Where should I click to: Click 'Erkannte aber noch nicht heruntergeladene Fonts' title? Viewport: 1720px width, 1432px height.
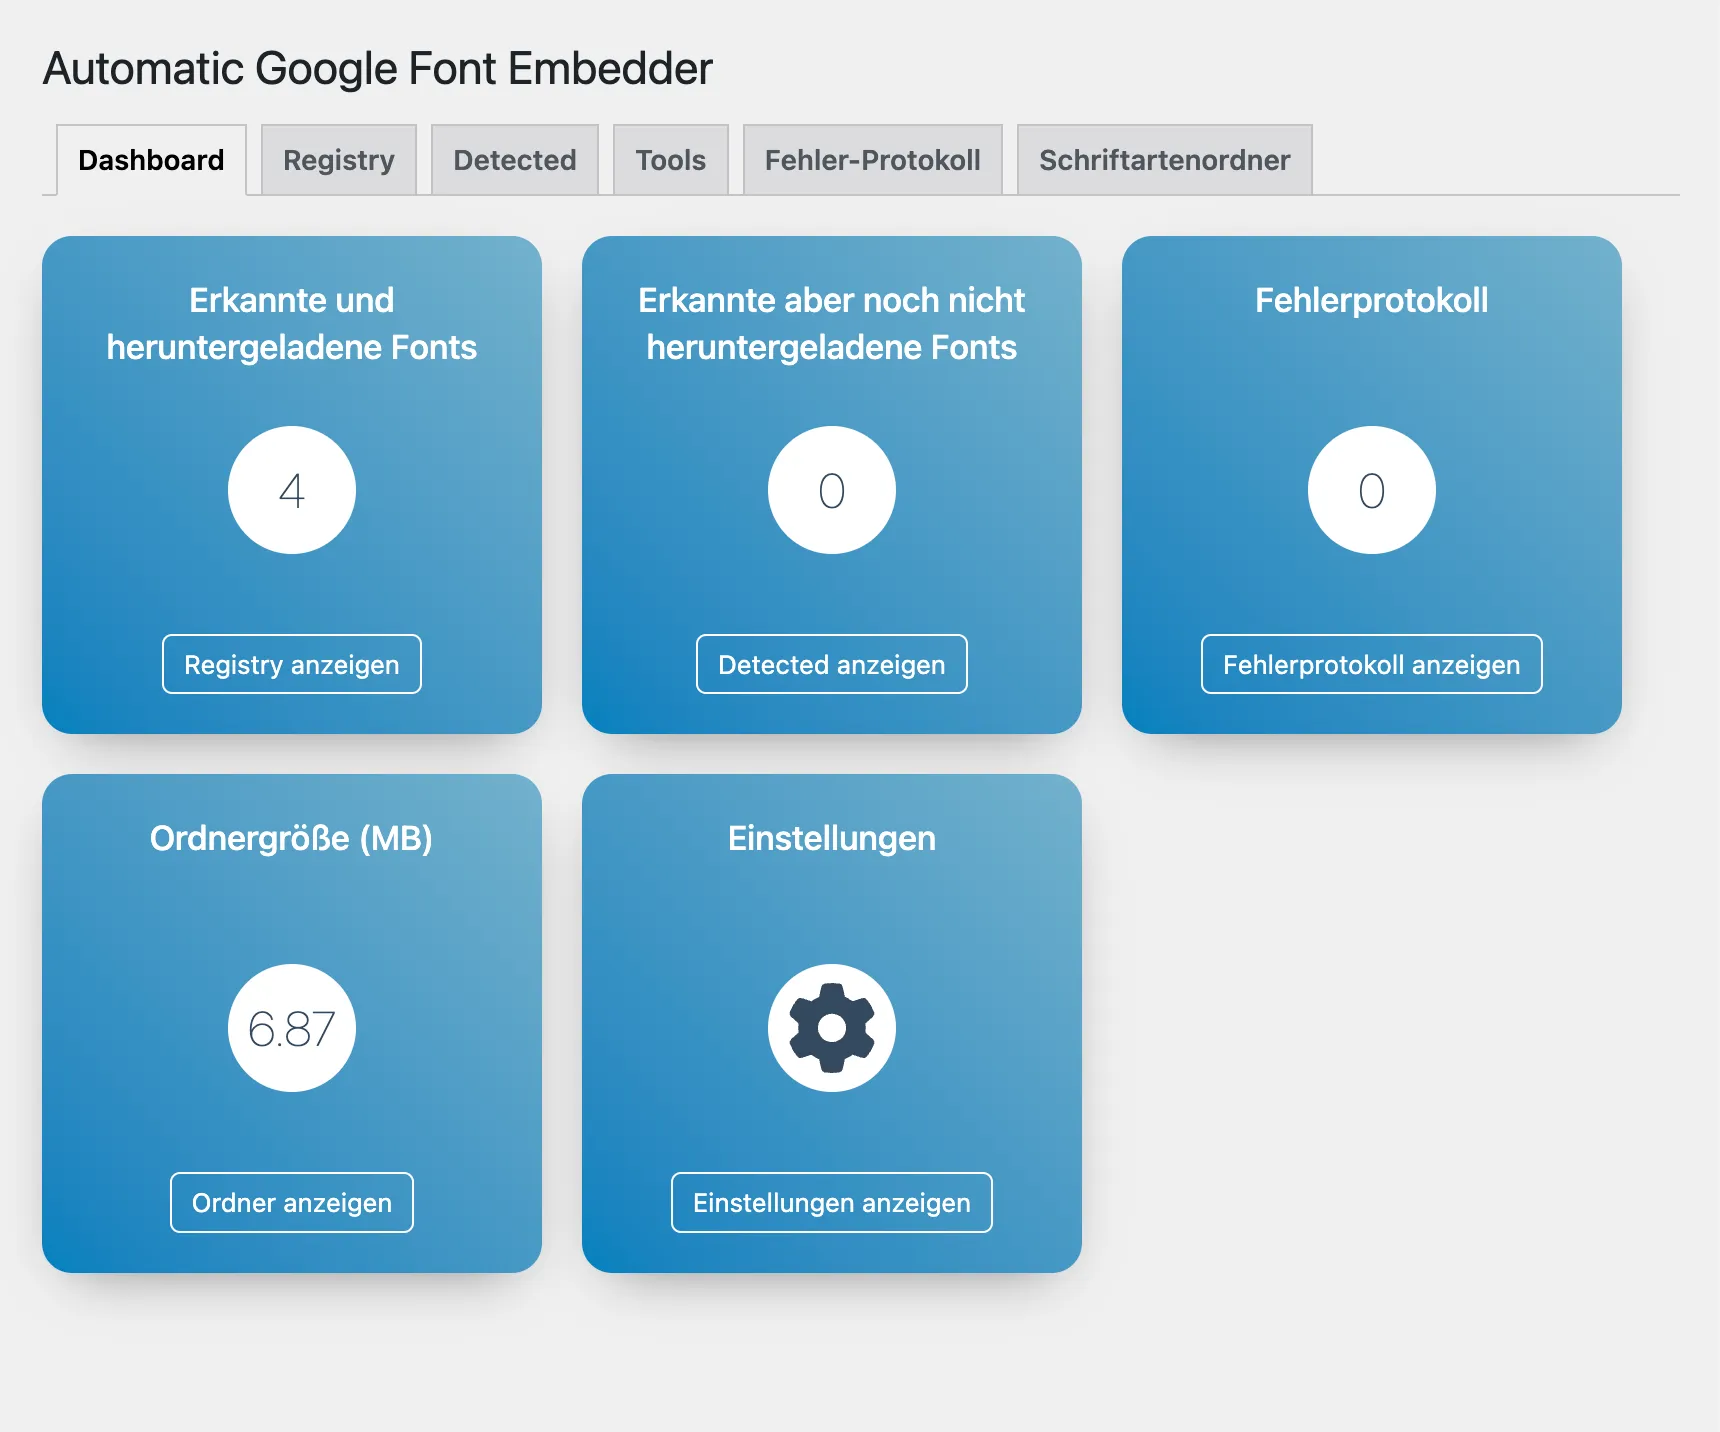(x=832, y=323)
